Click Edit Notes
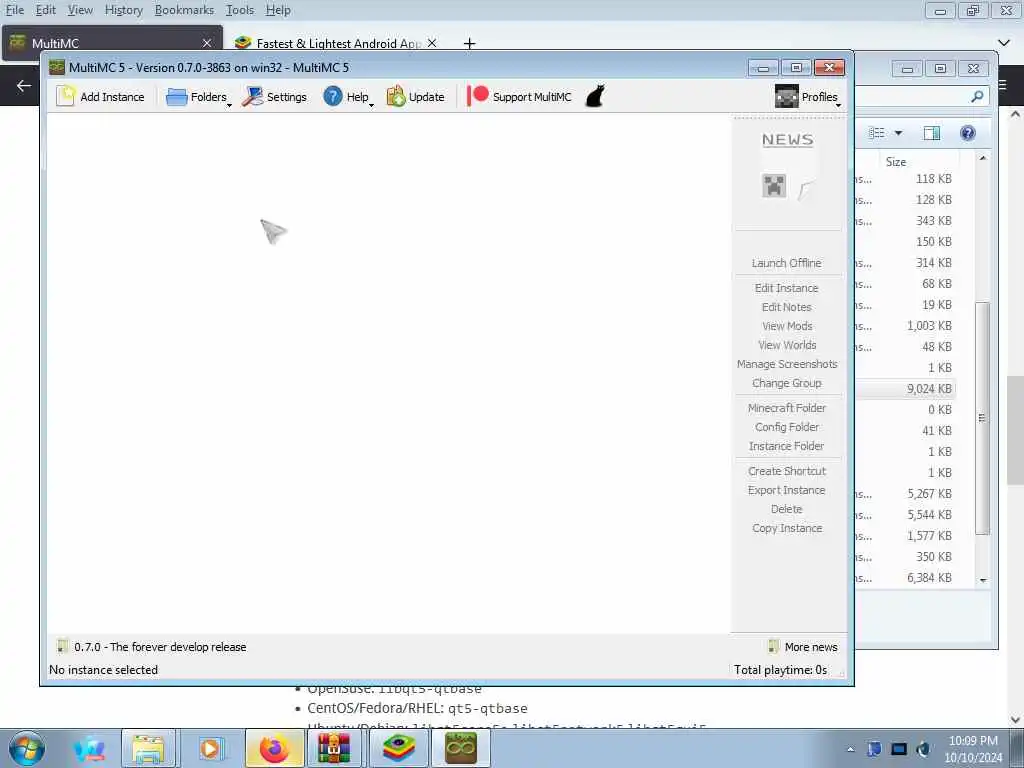This screenshot has width=1024, height=768. (786, 307)
